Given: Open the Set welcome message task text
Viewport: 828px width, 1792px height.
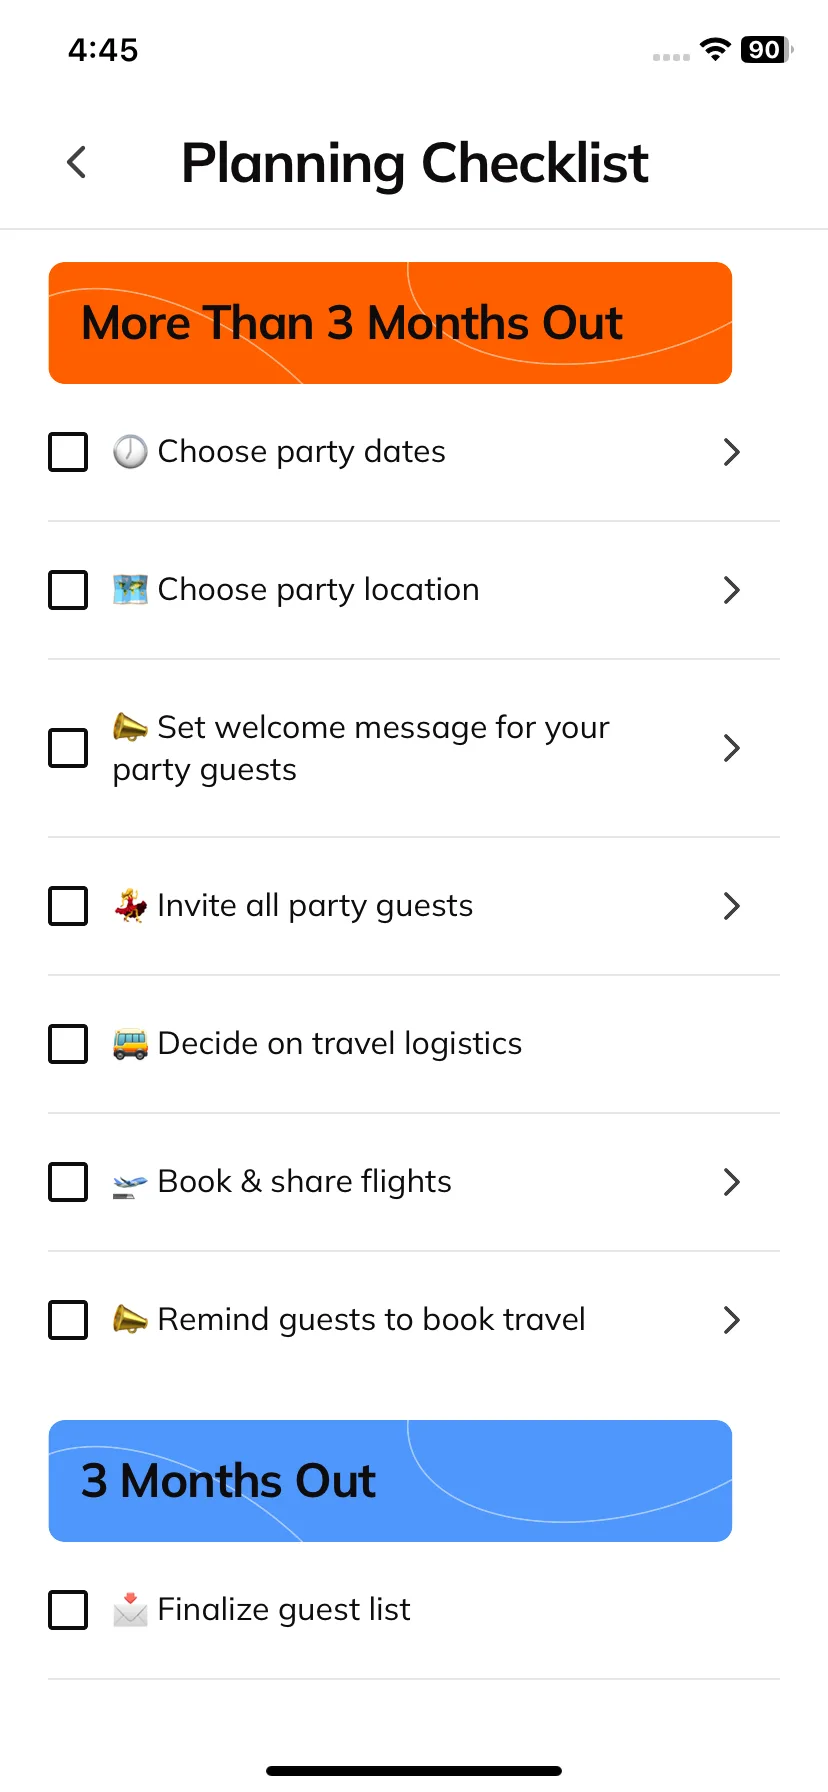Looking at the screenshot, I should (x=361, y=748).
